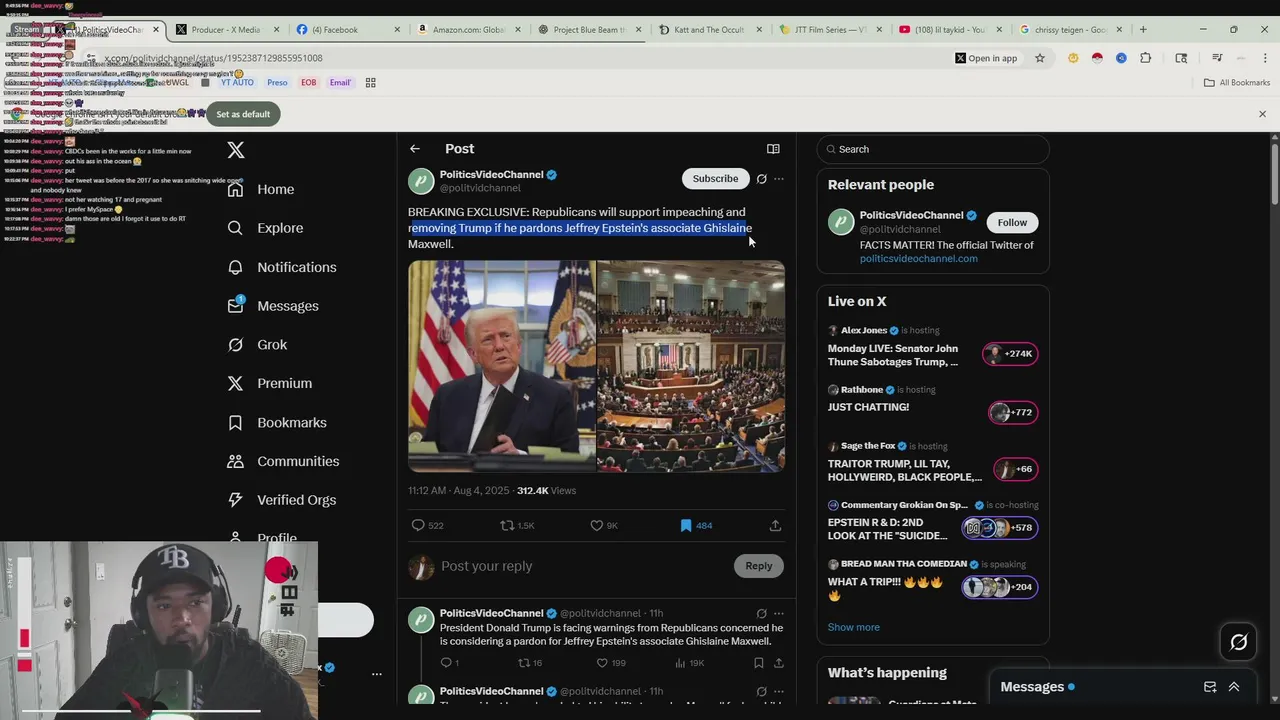This screenshot has height=720, width=1280.
Task: Join EPSTEIN R & D space +578
Action: 1000,528
